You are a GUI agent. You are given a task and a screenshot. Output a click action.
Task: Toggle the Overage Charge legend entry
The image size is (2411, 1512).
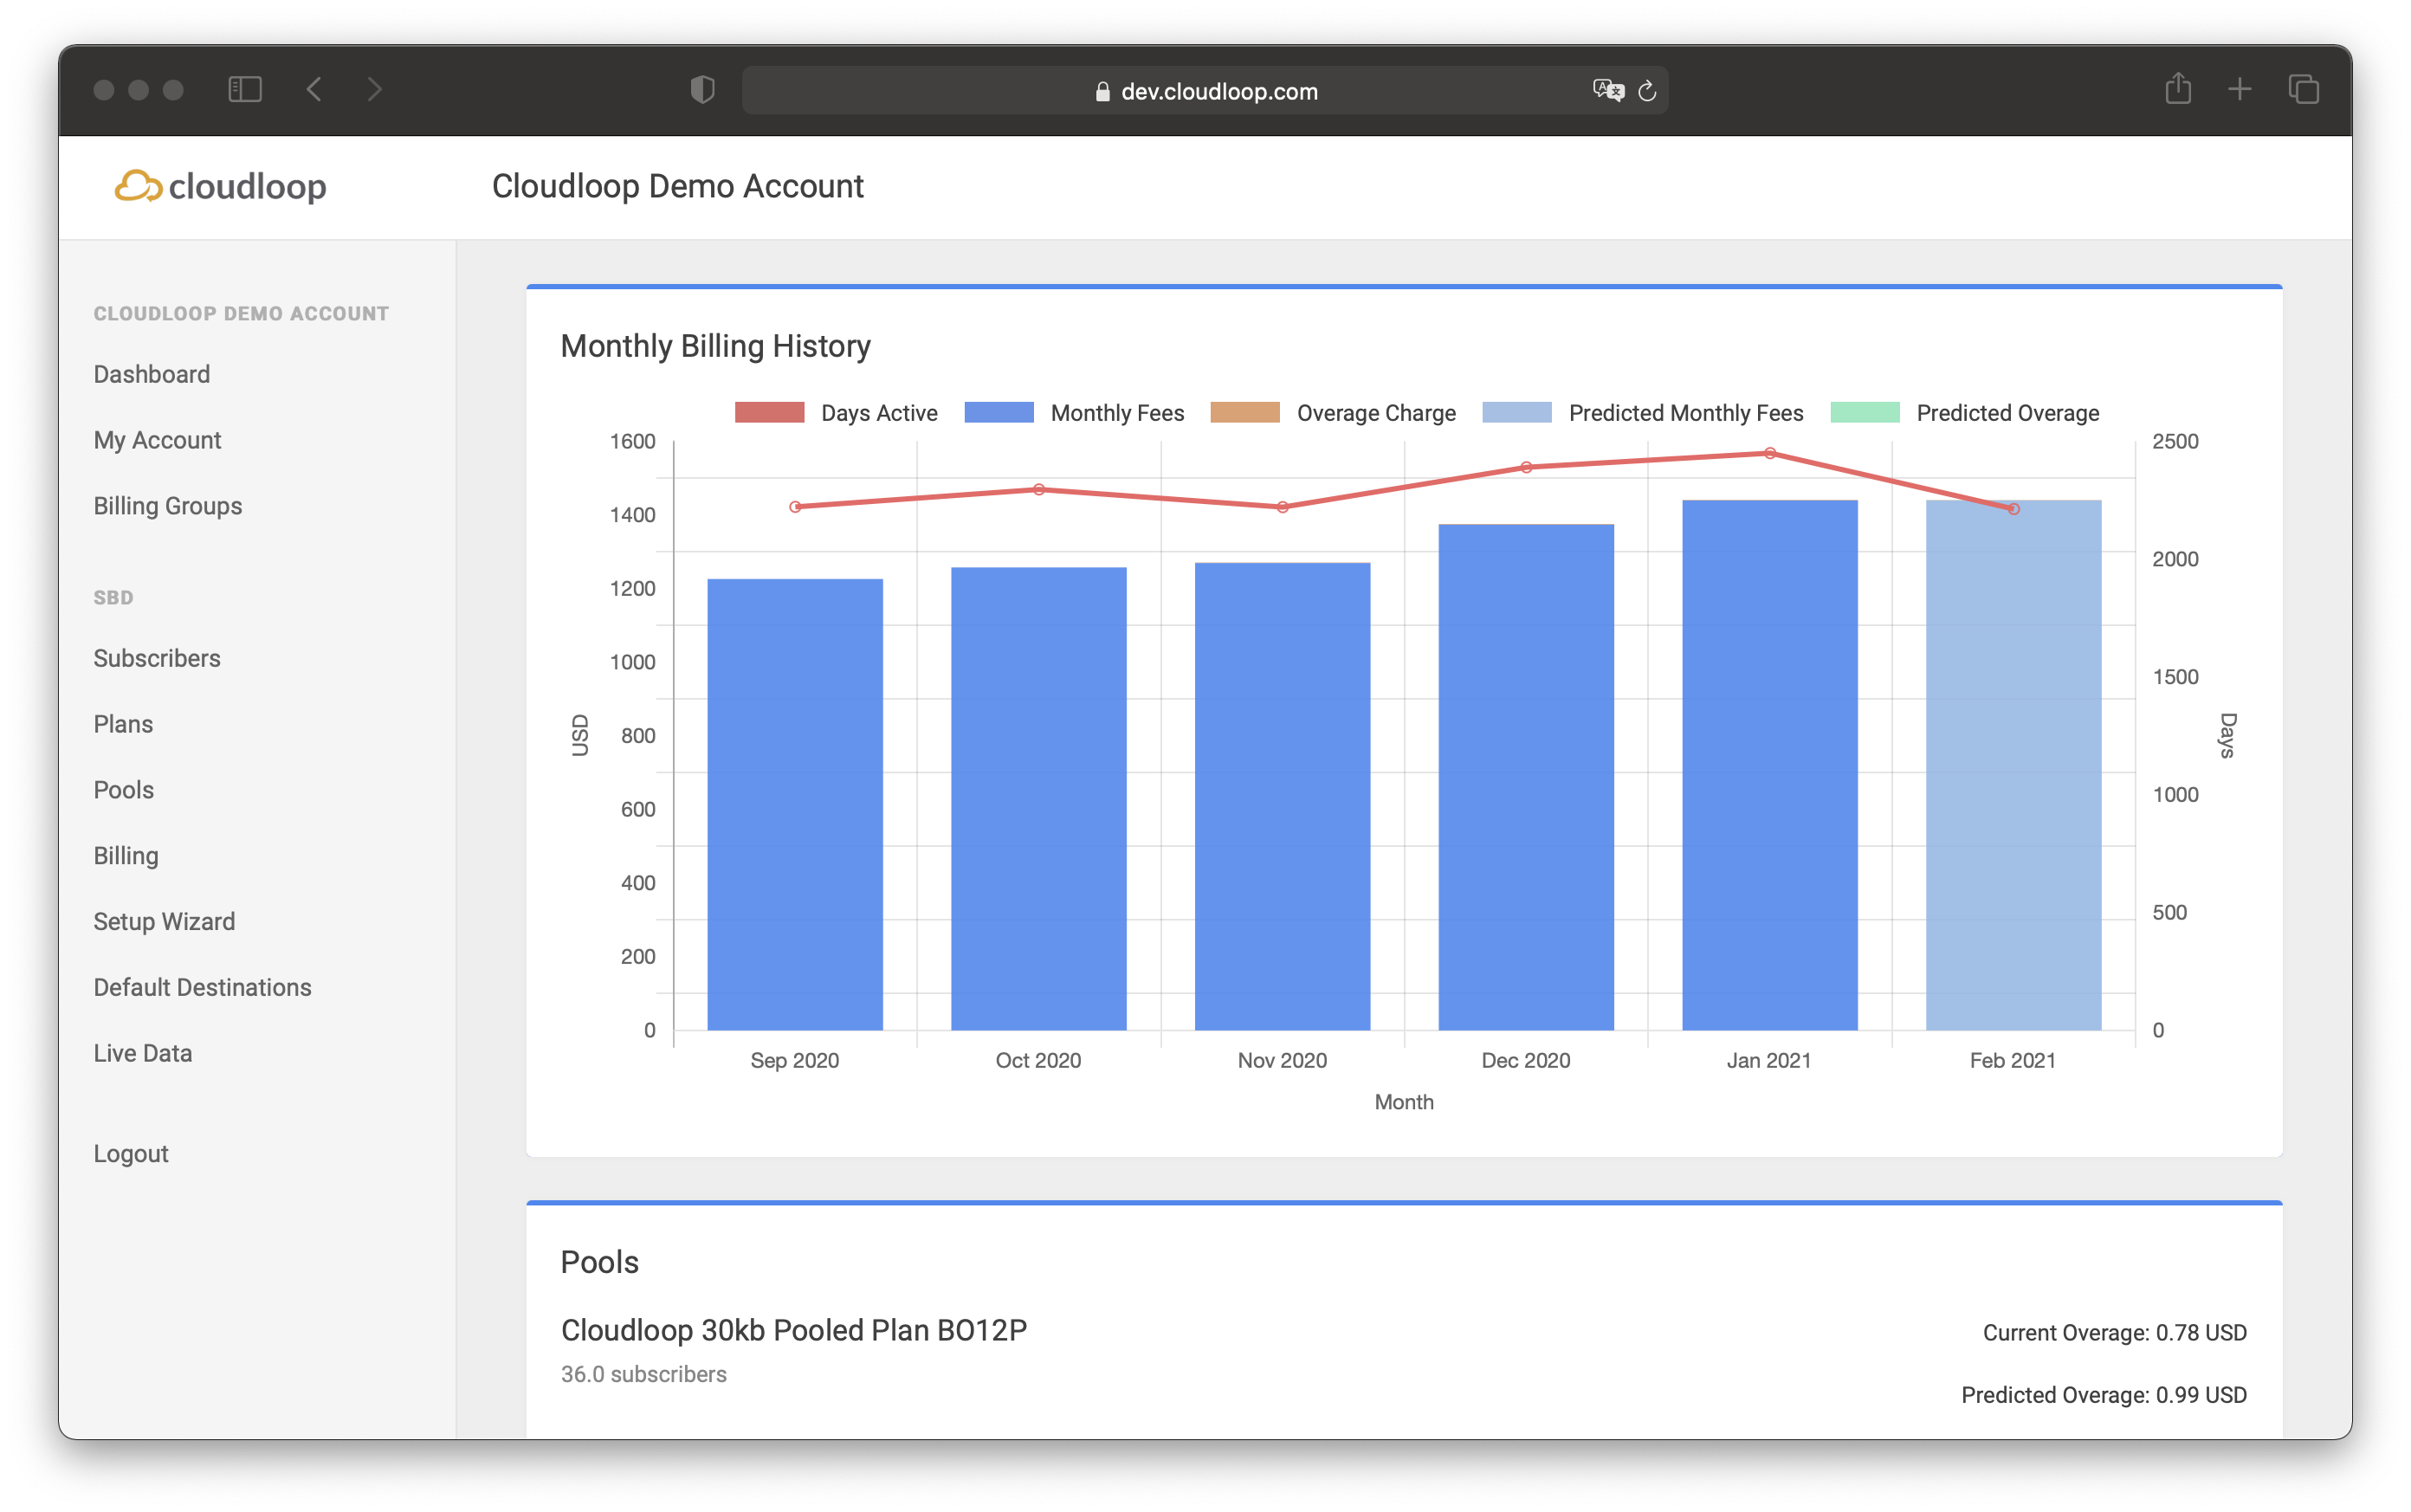click(x=1333, y=413)
